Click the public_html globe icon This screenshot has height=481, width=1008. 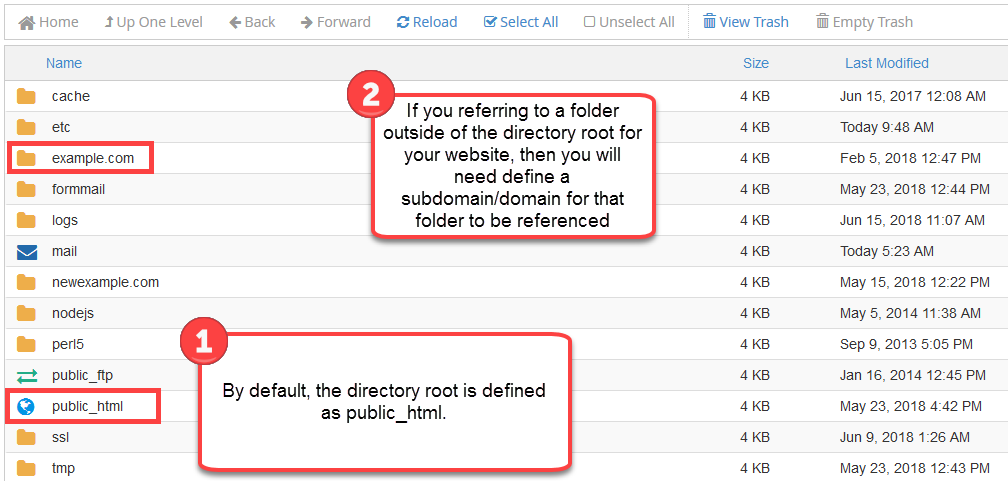[27, 407]
